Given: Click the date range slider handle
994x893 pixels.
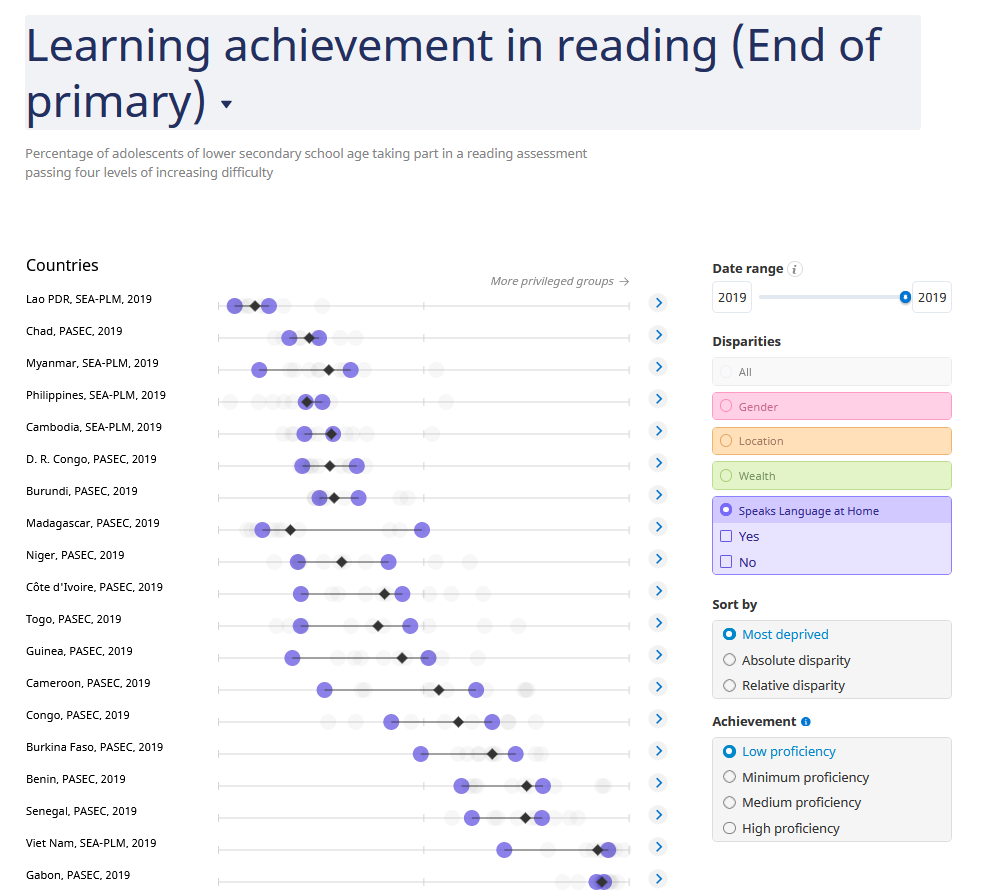Looking at the screenshot, I should coord(905,297).
